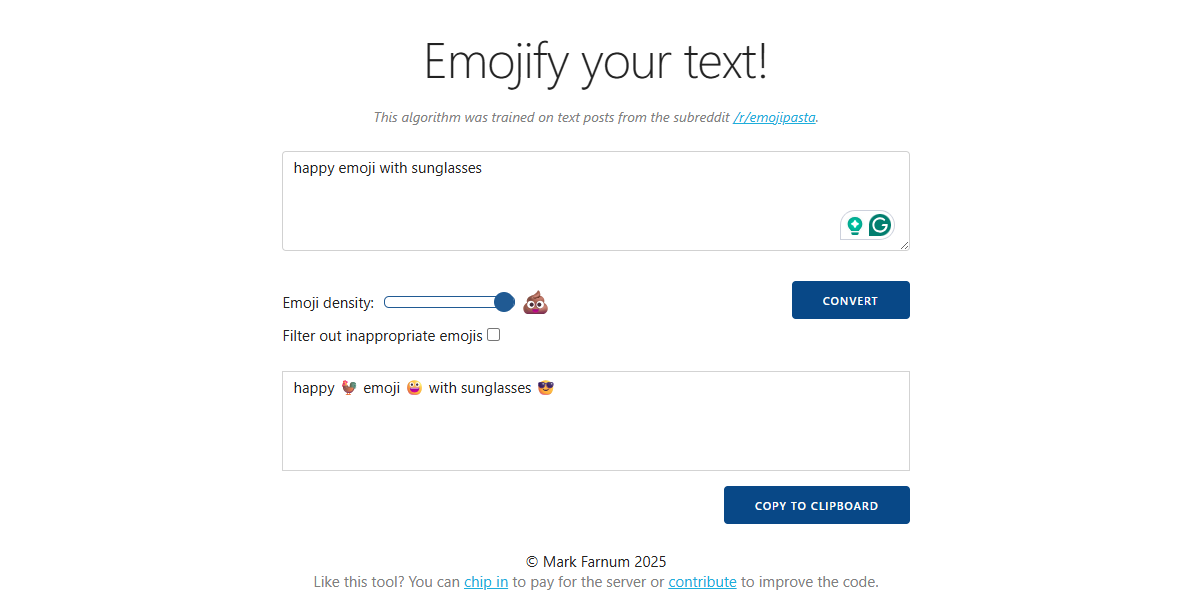
Task: Open Grammarly suggestions via the lightbulb icon
Action: pyautogui.click(x=854, y=225)
